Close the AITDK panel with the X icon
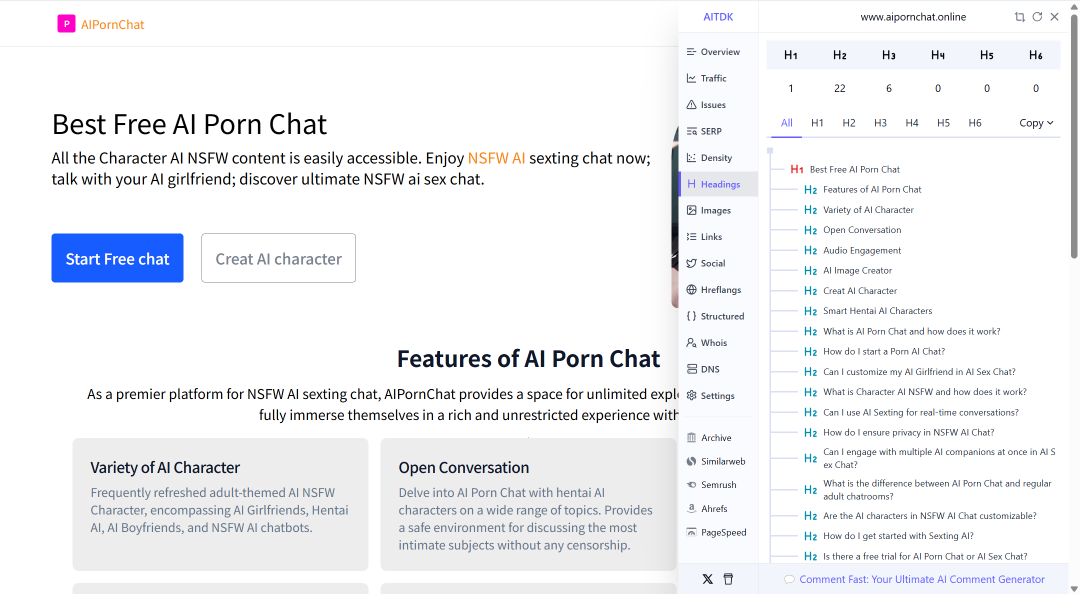 pyautogui.click(x=1055, y=17)
